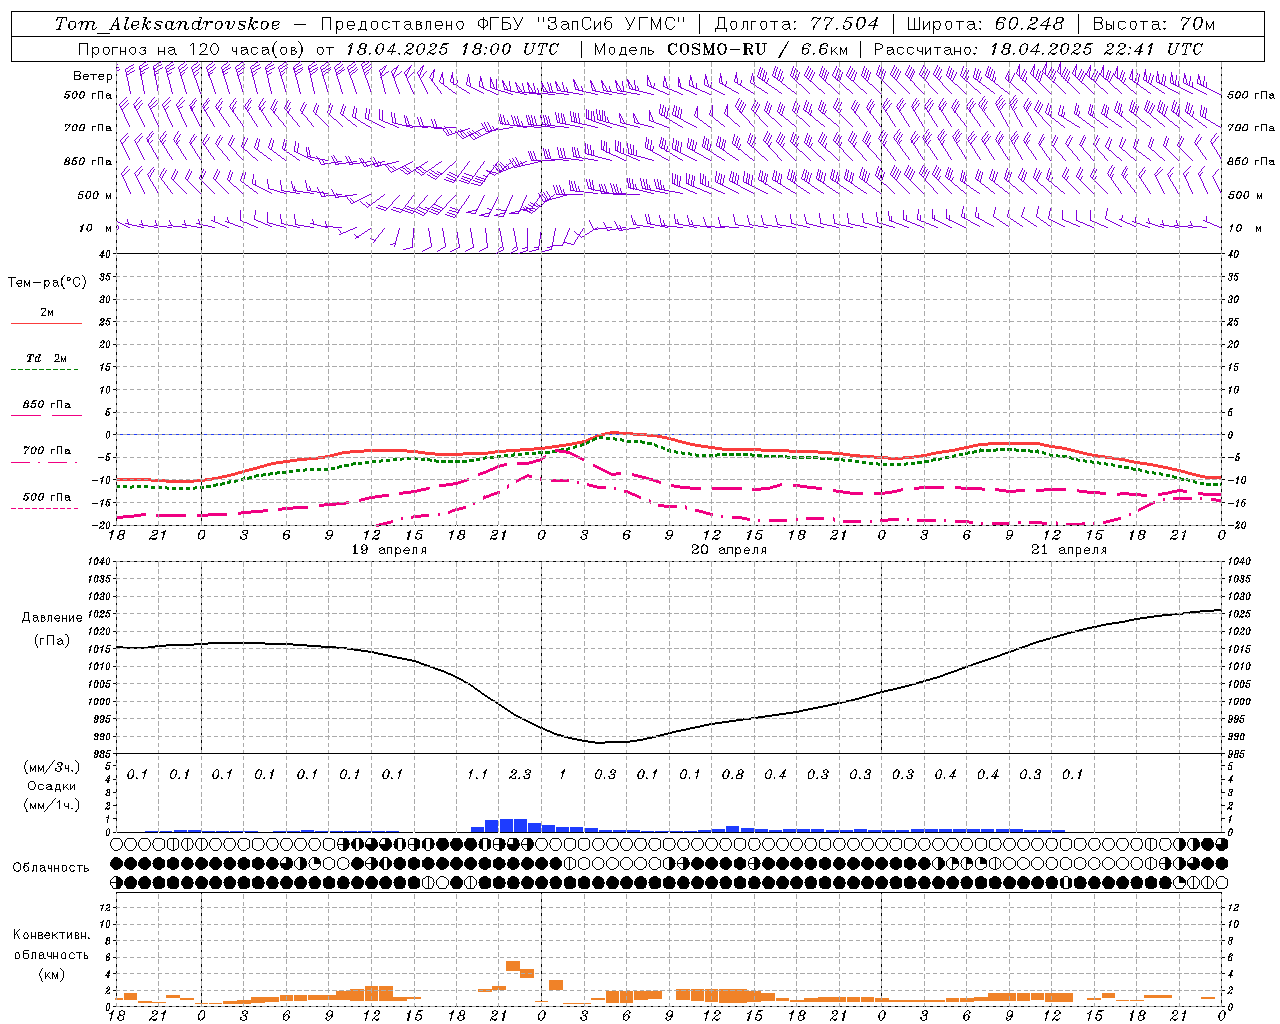Viewport: 1280px width, 1024px height.
Task: Click the date label 19 апреля
Action: click(389, 550)
